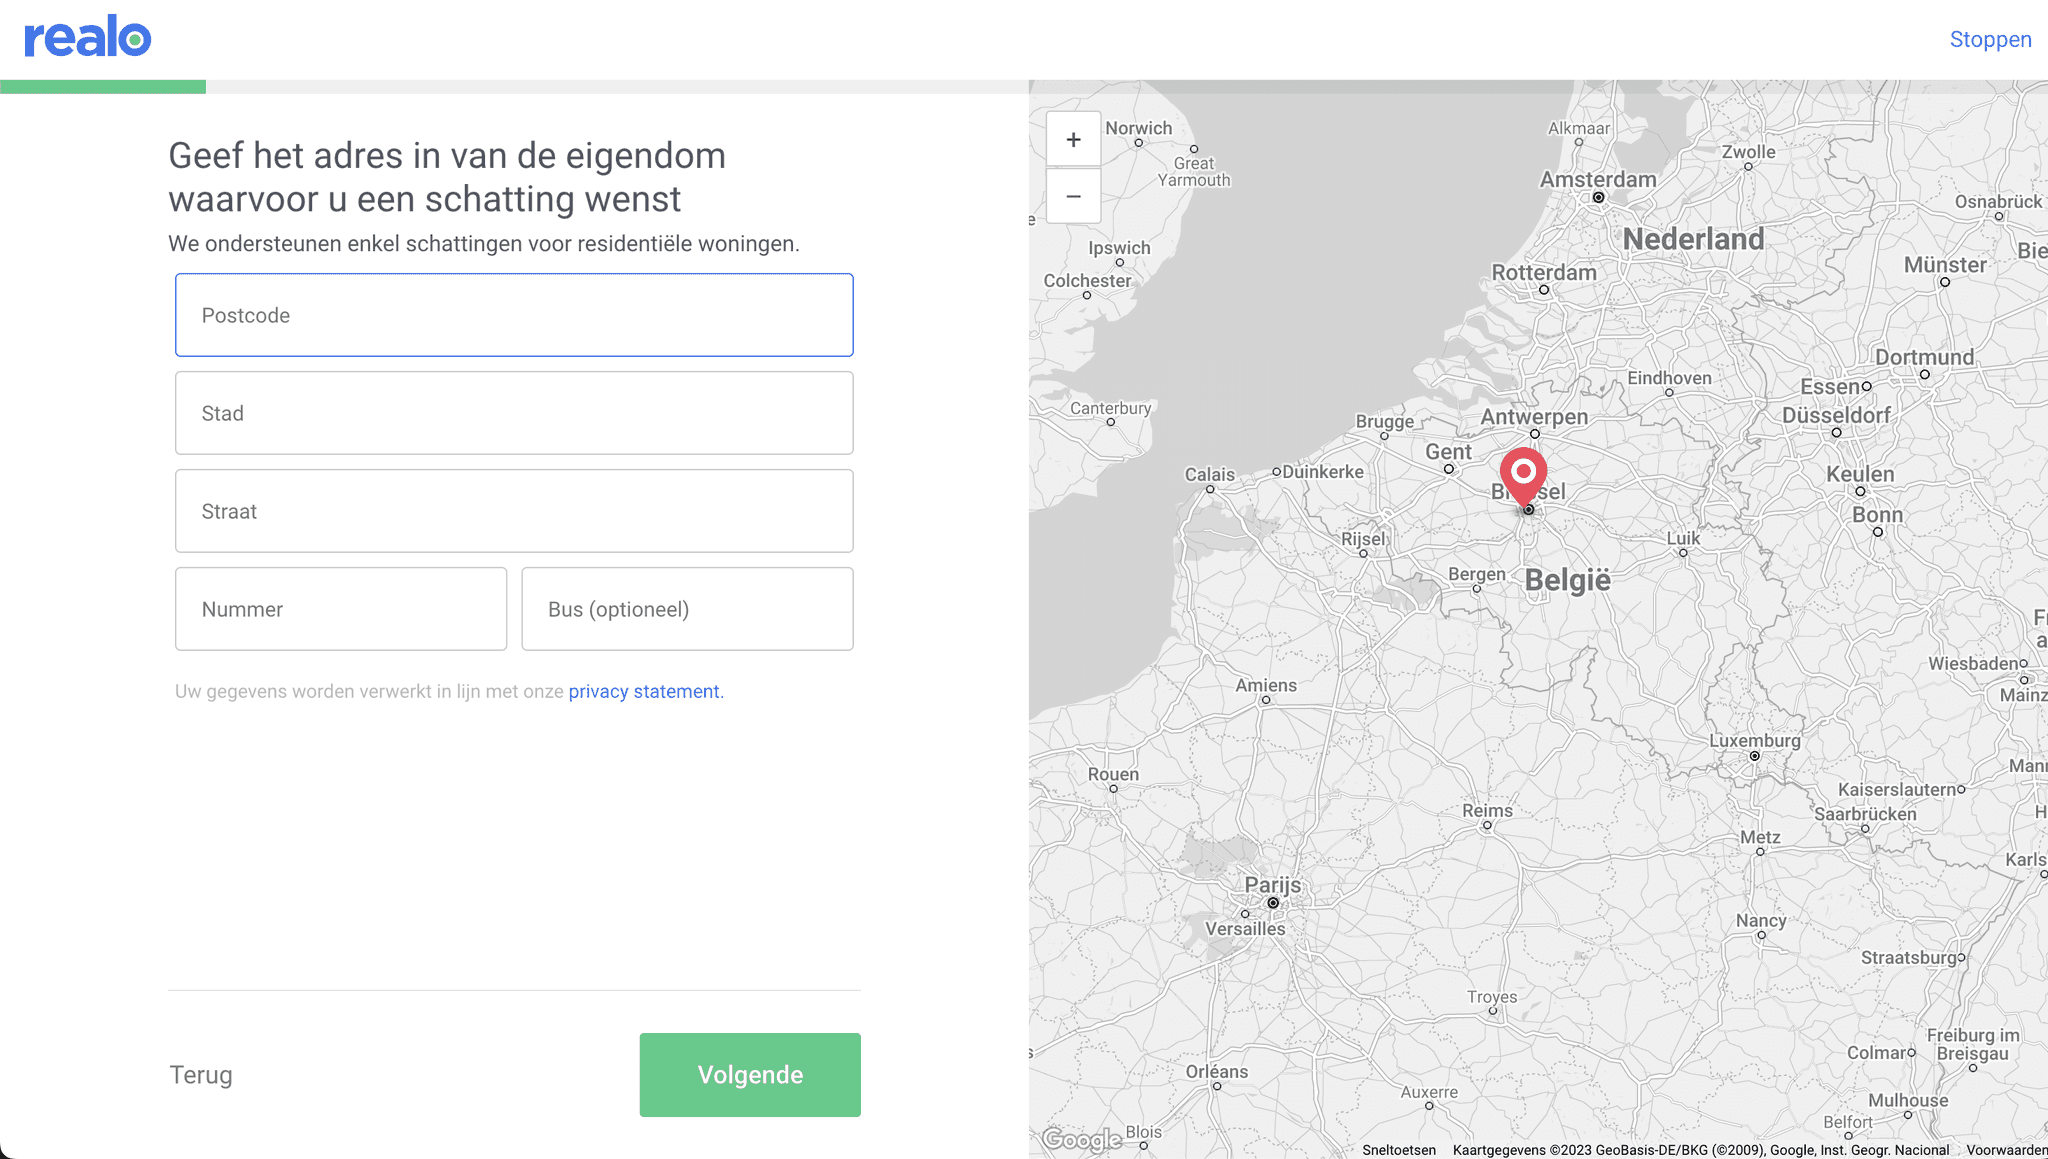Screen dimensions: 2048x1159
Task: Open the Sneltoetsen link
Action: tap(1397, 1150)
